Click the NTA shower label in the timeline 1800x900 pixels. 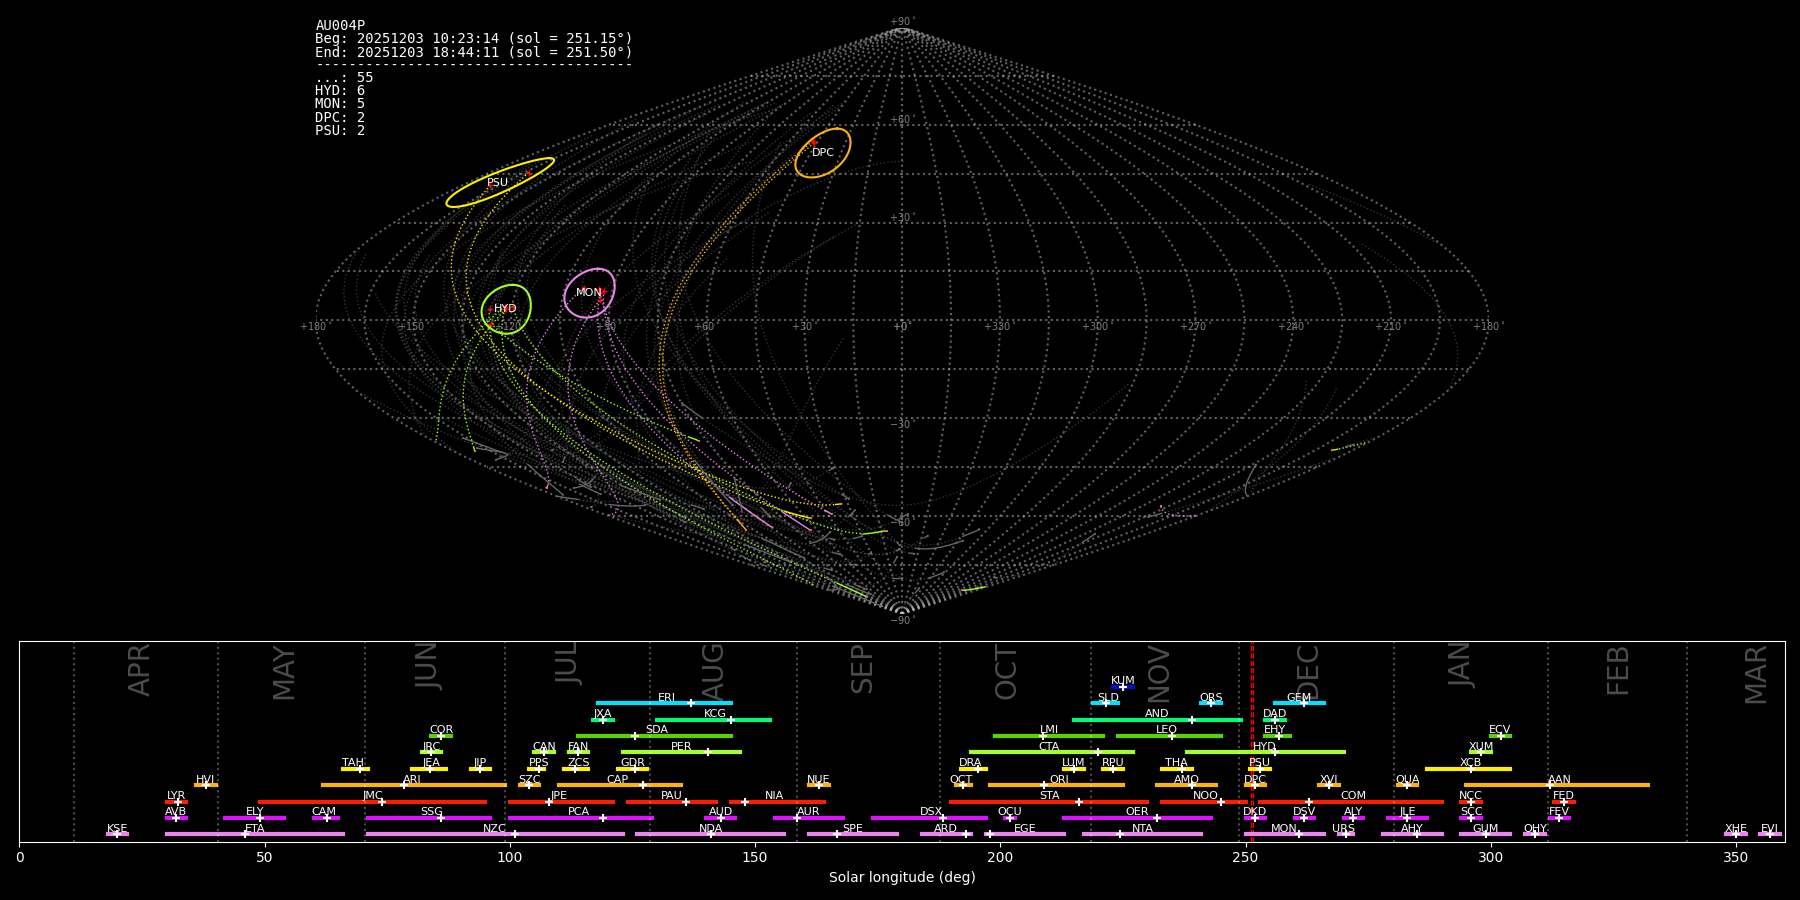tap(1142, 829)
